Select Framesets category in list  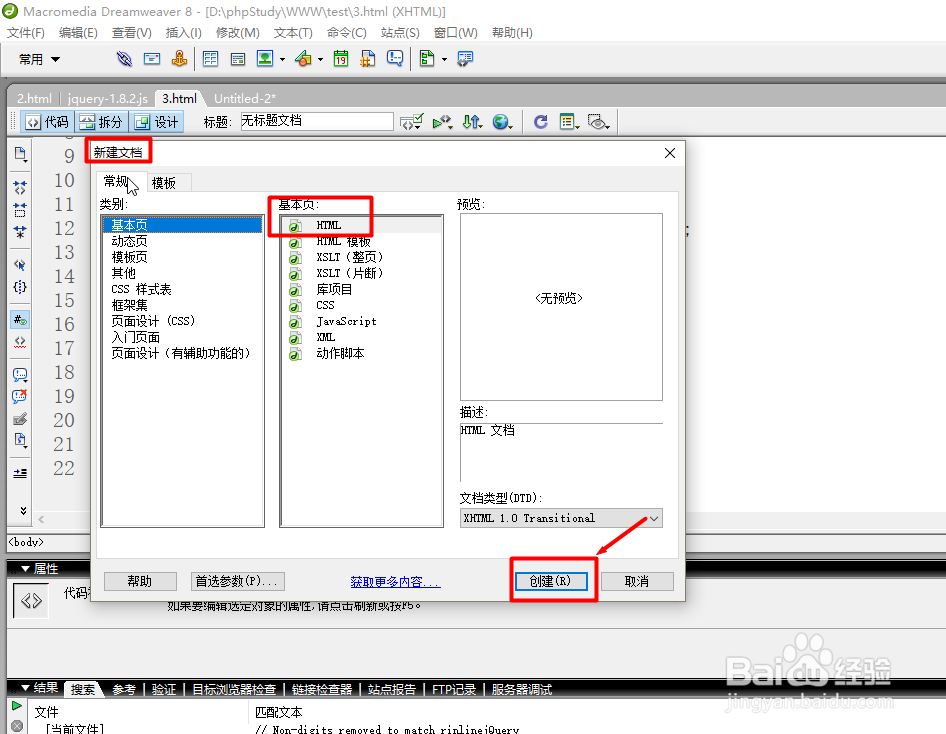click(x=129, y=305)
